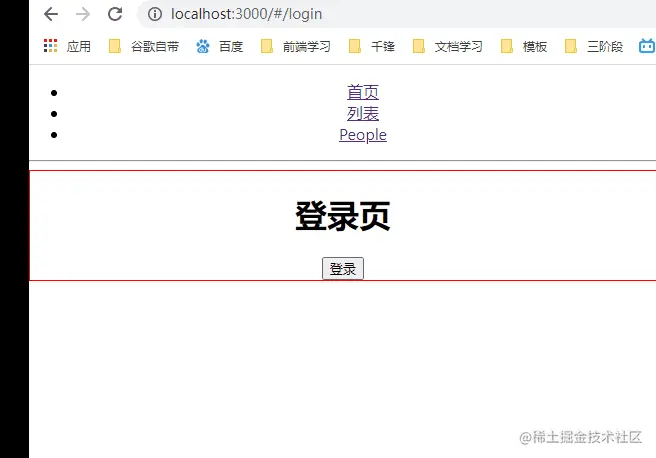This screenshot has width=656, height=458.
Task: Open the 三阶段 bookmark folder
Action: click(594, 46)
